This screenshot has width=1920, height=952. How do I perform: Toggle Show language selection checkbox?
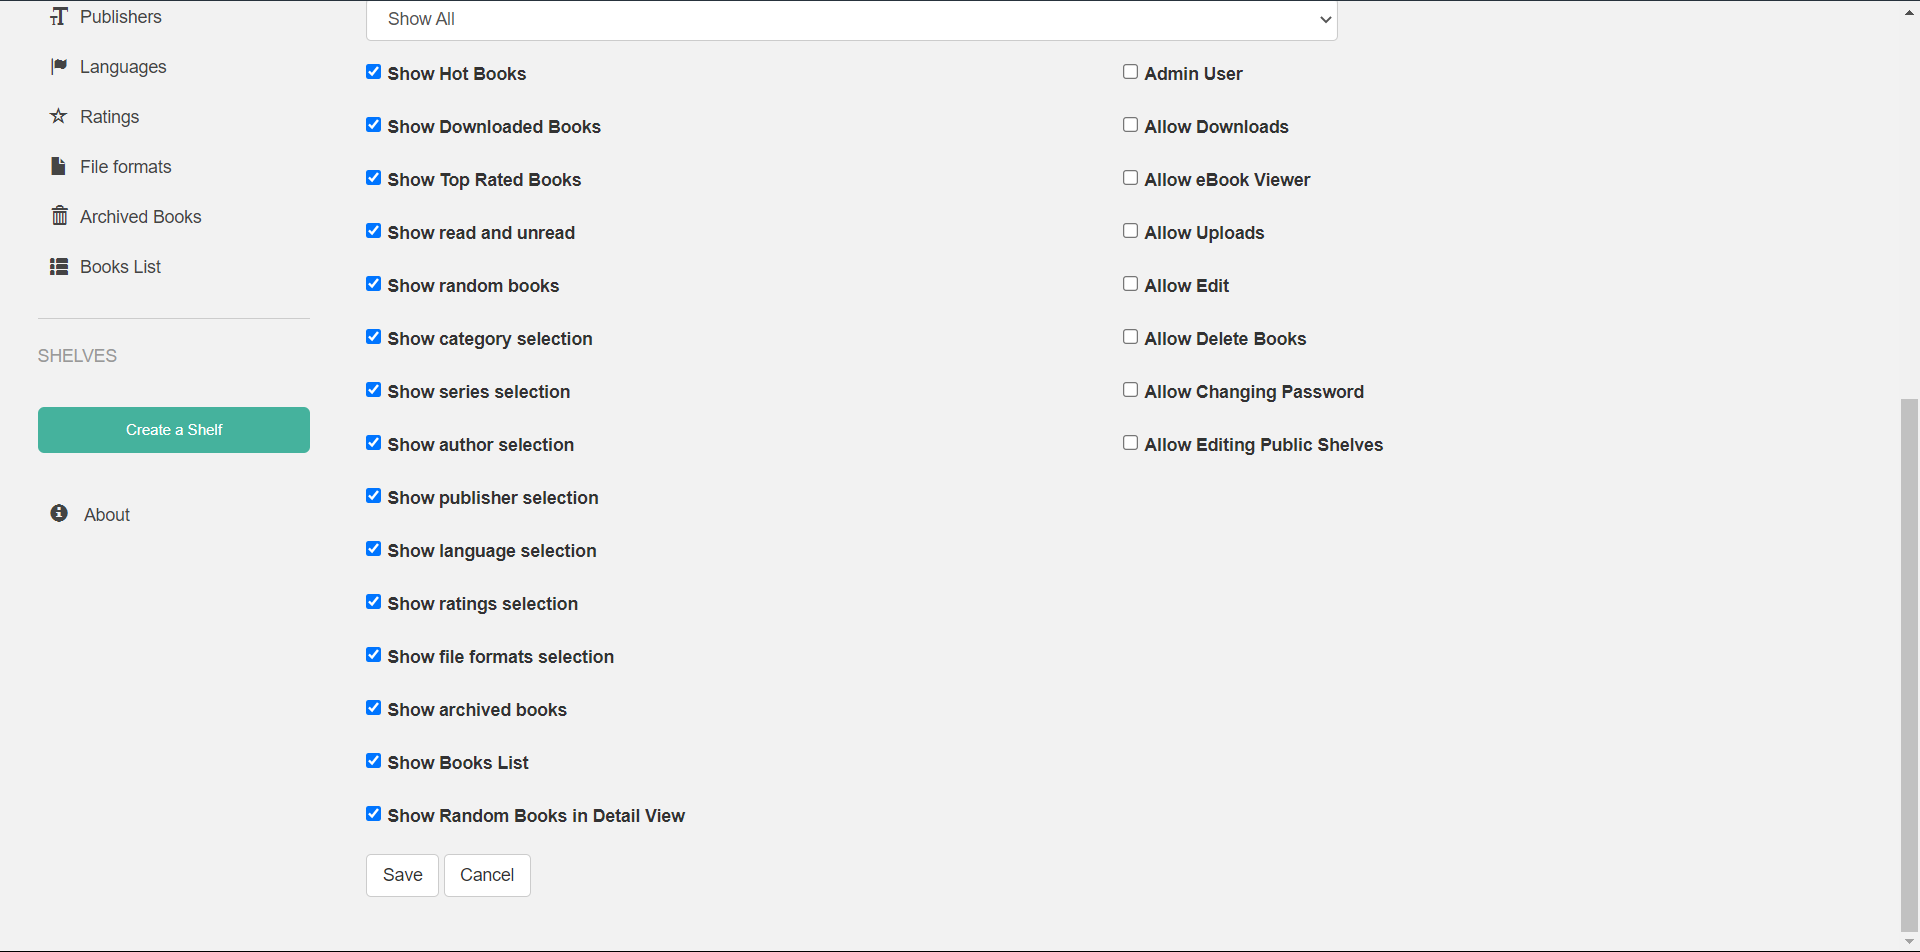click(373, 549)
